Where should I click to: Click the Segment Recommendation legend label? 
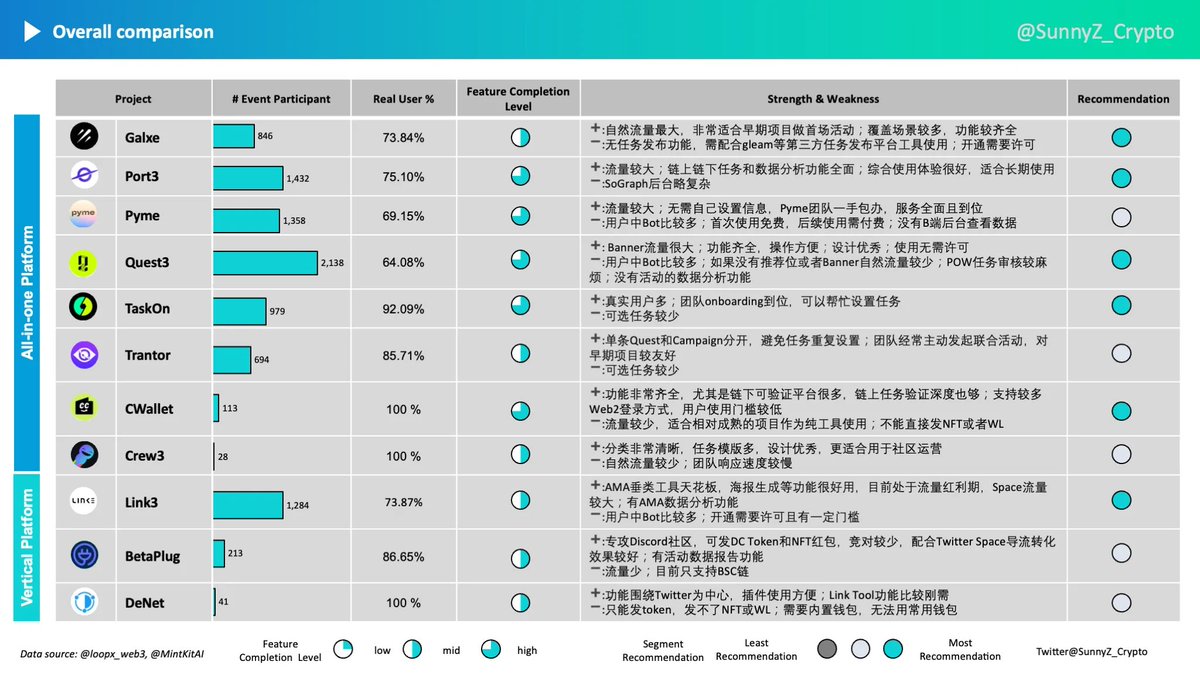(x=663, y=651)
